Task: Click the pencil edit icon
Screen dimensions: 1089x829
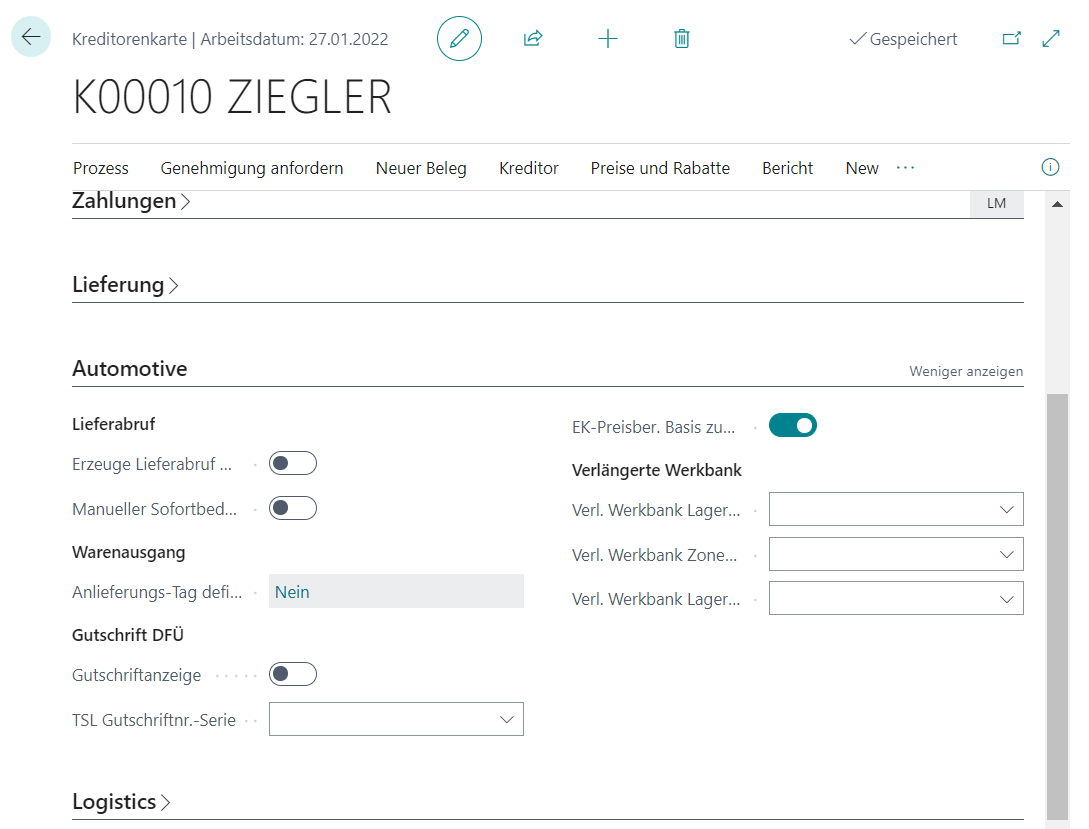Action: point(459,39)
